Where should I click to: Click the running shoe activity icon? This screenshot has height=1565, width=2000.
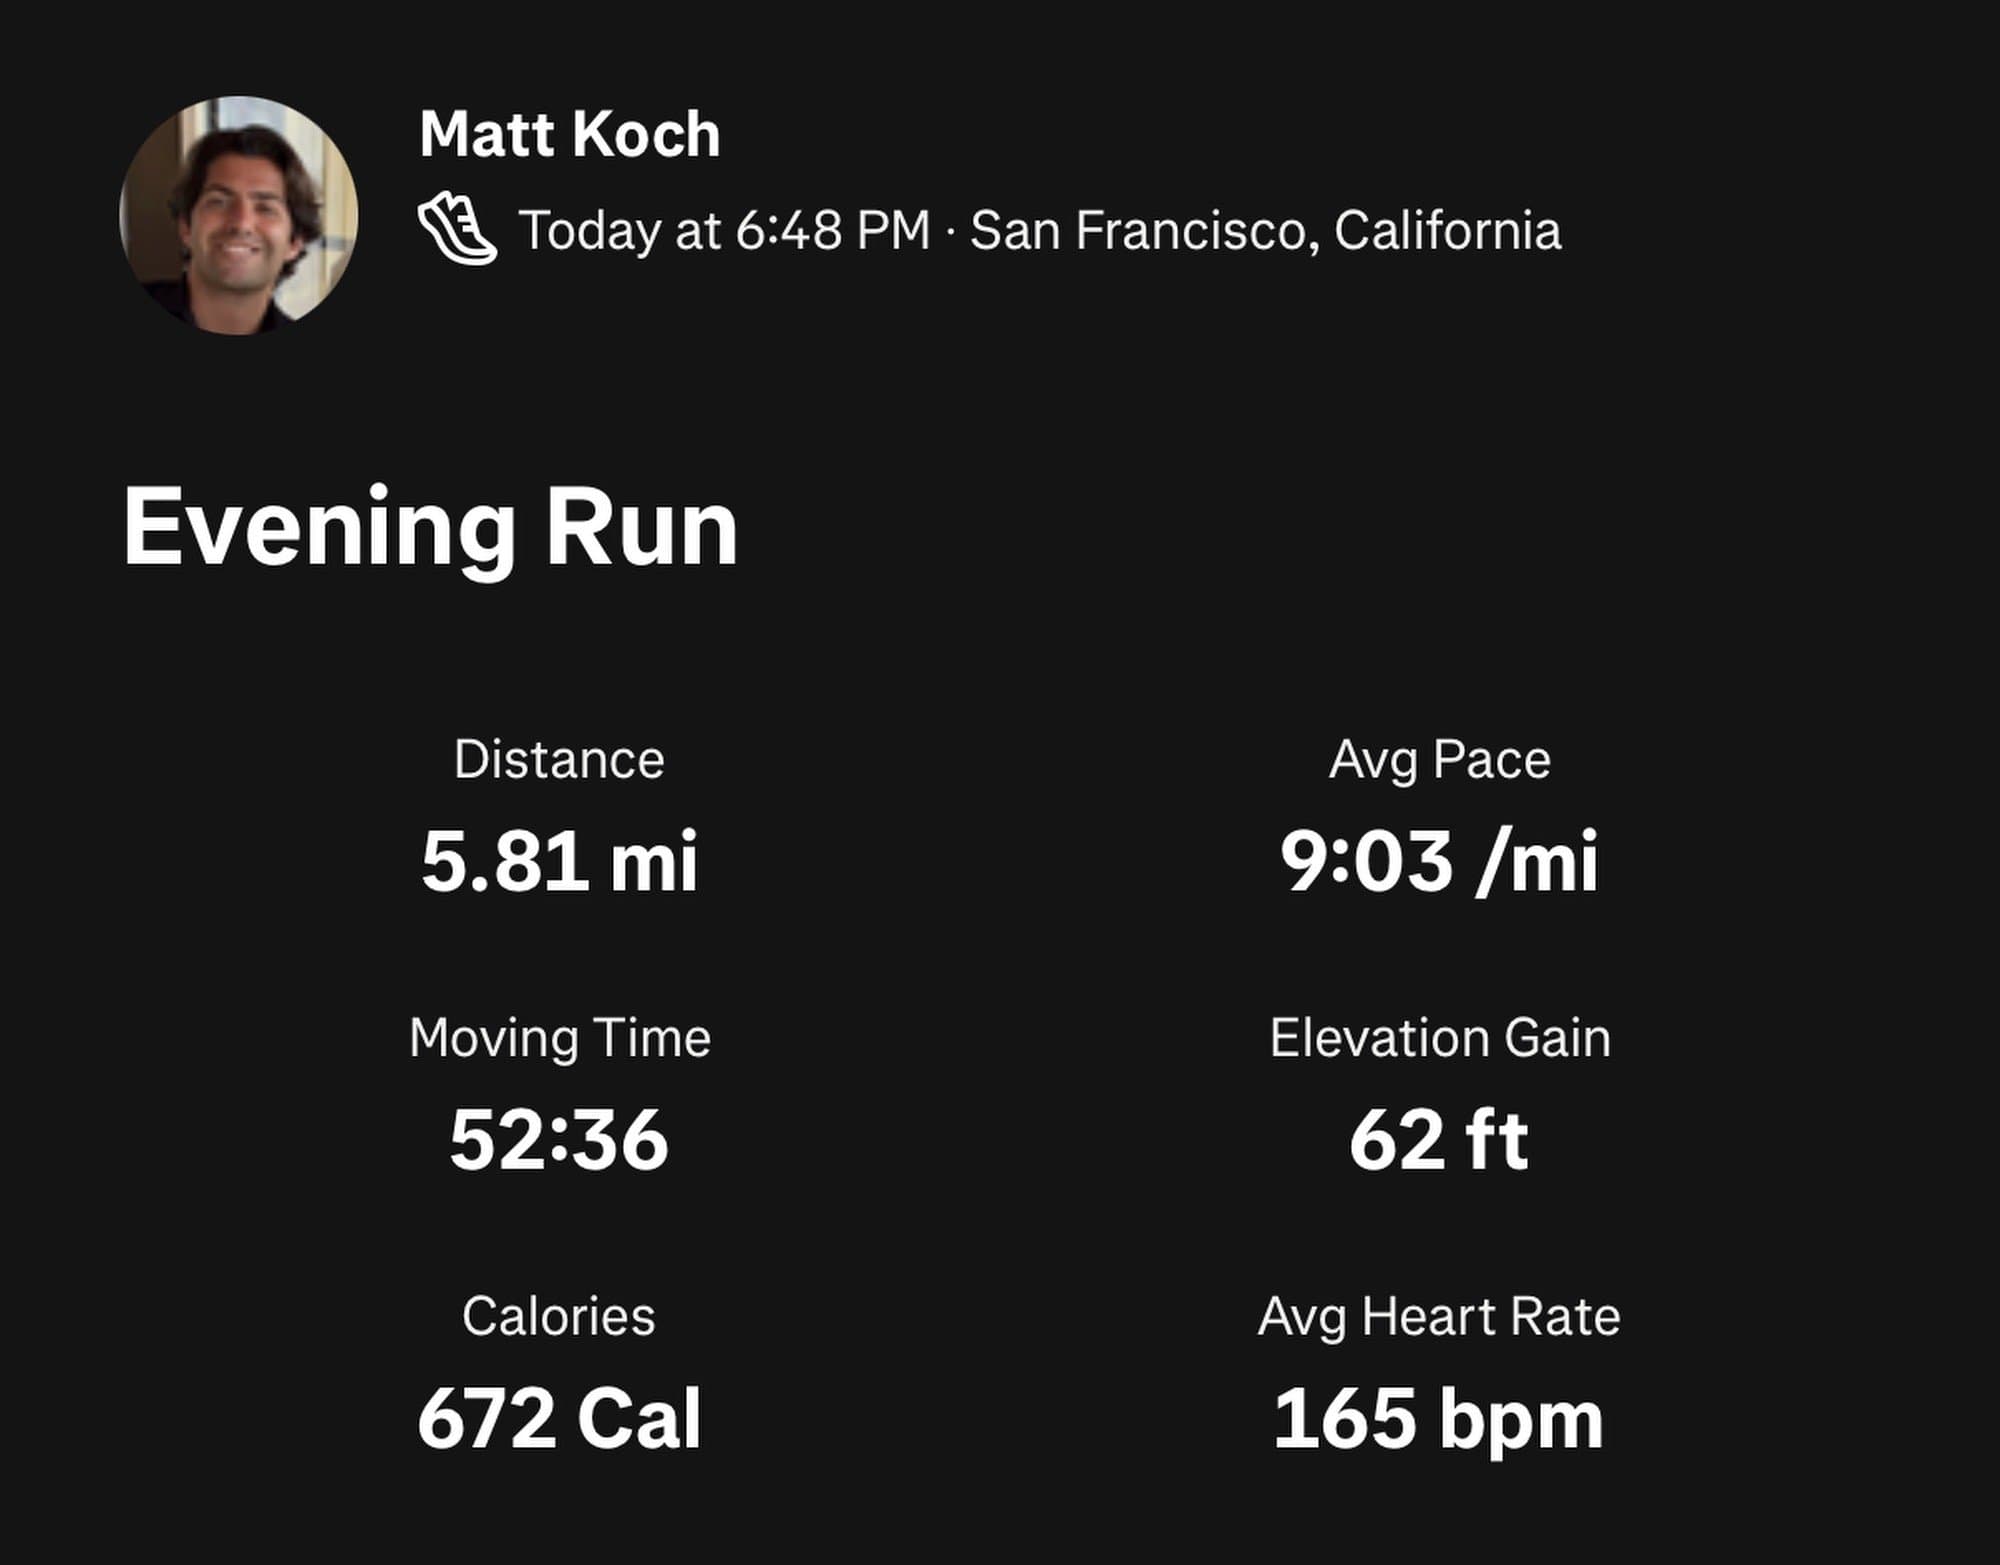[456, 229]
